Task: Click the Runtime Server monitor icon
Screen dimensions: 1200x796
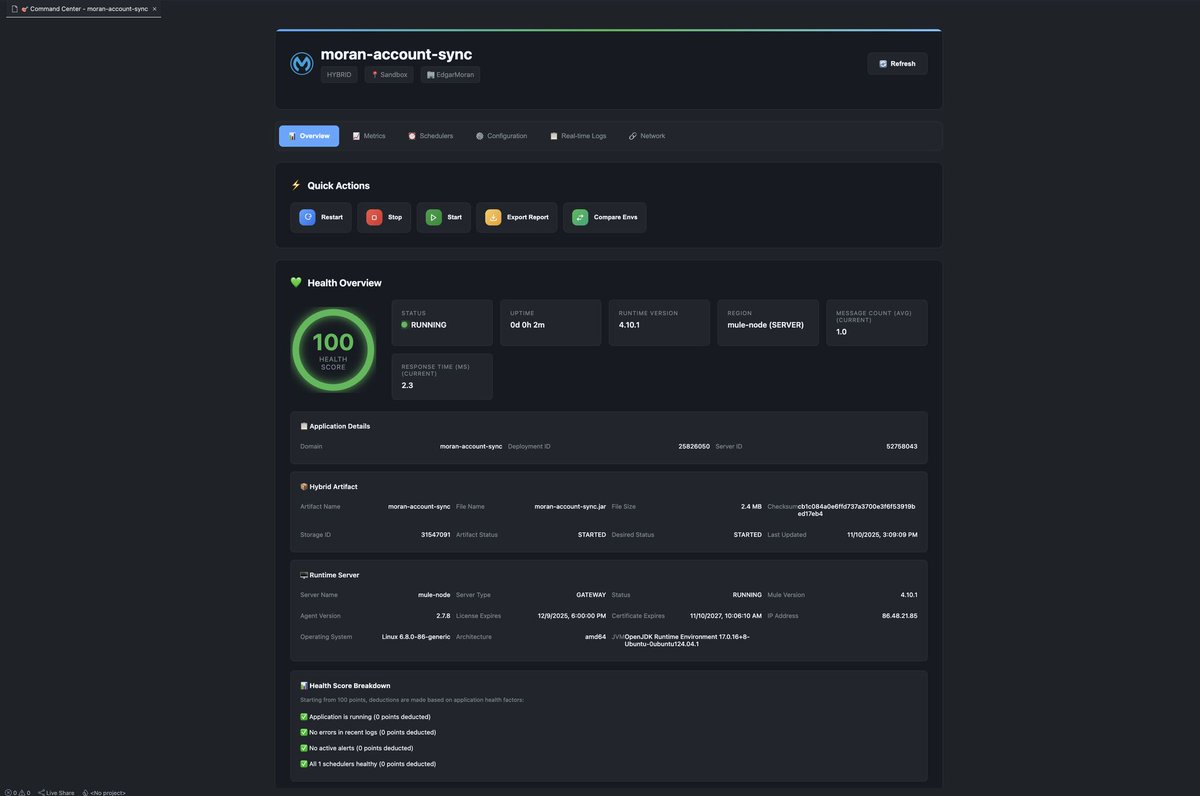Action: [x=304, y=575]
